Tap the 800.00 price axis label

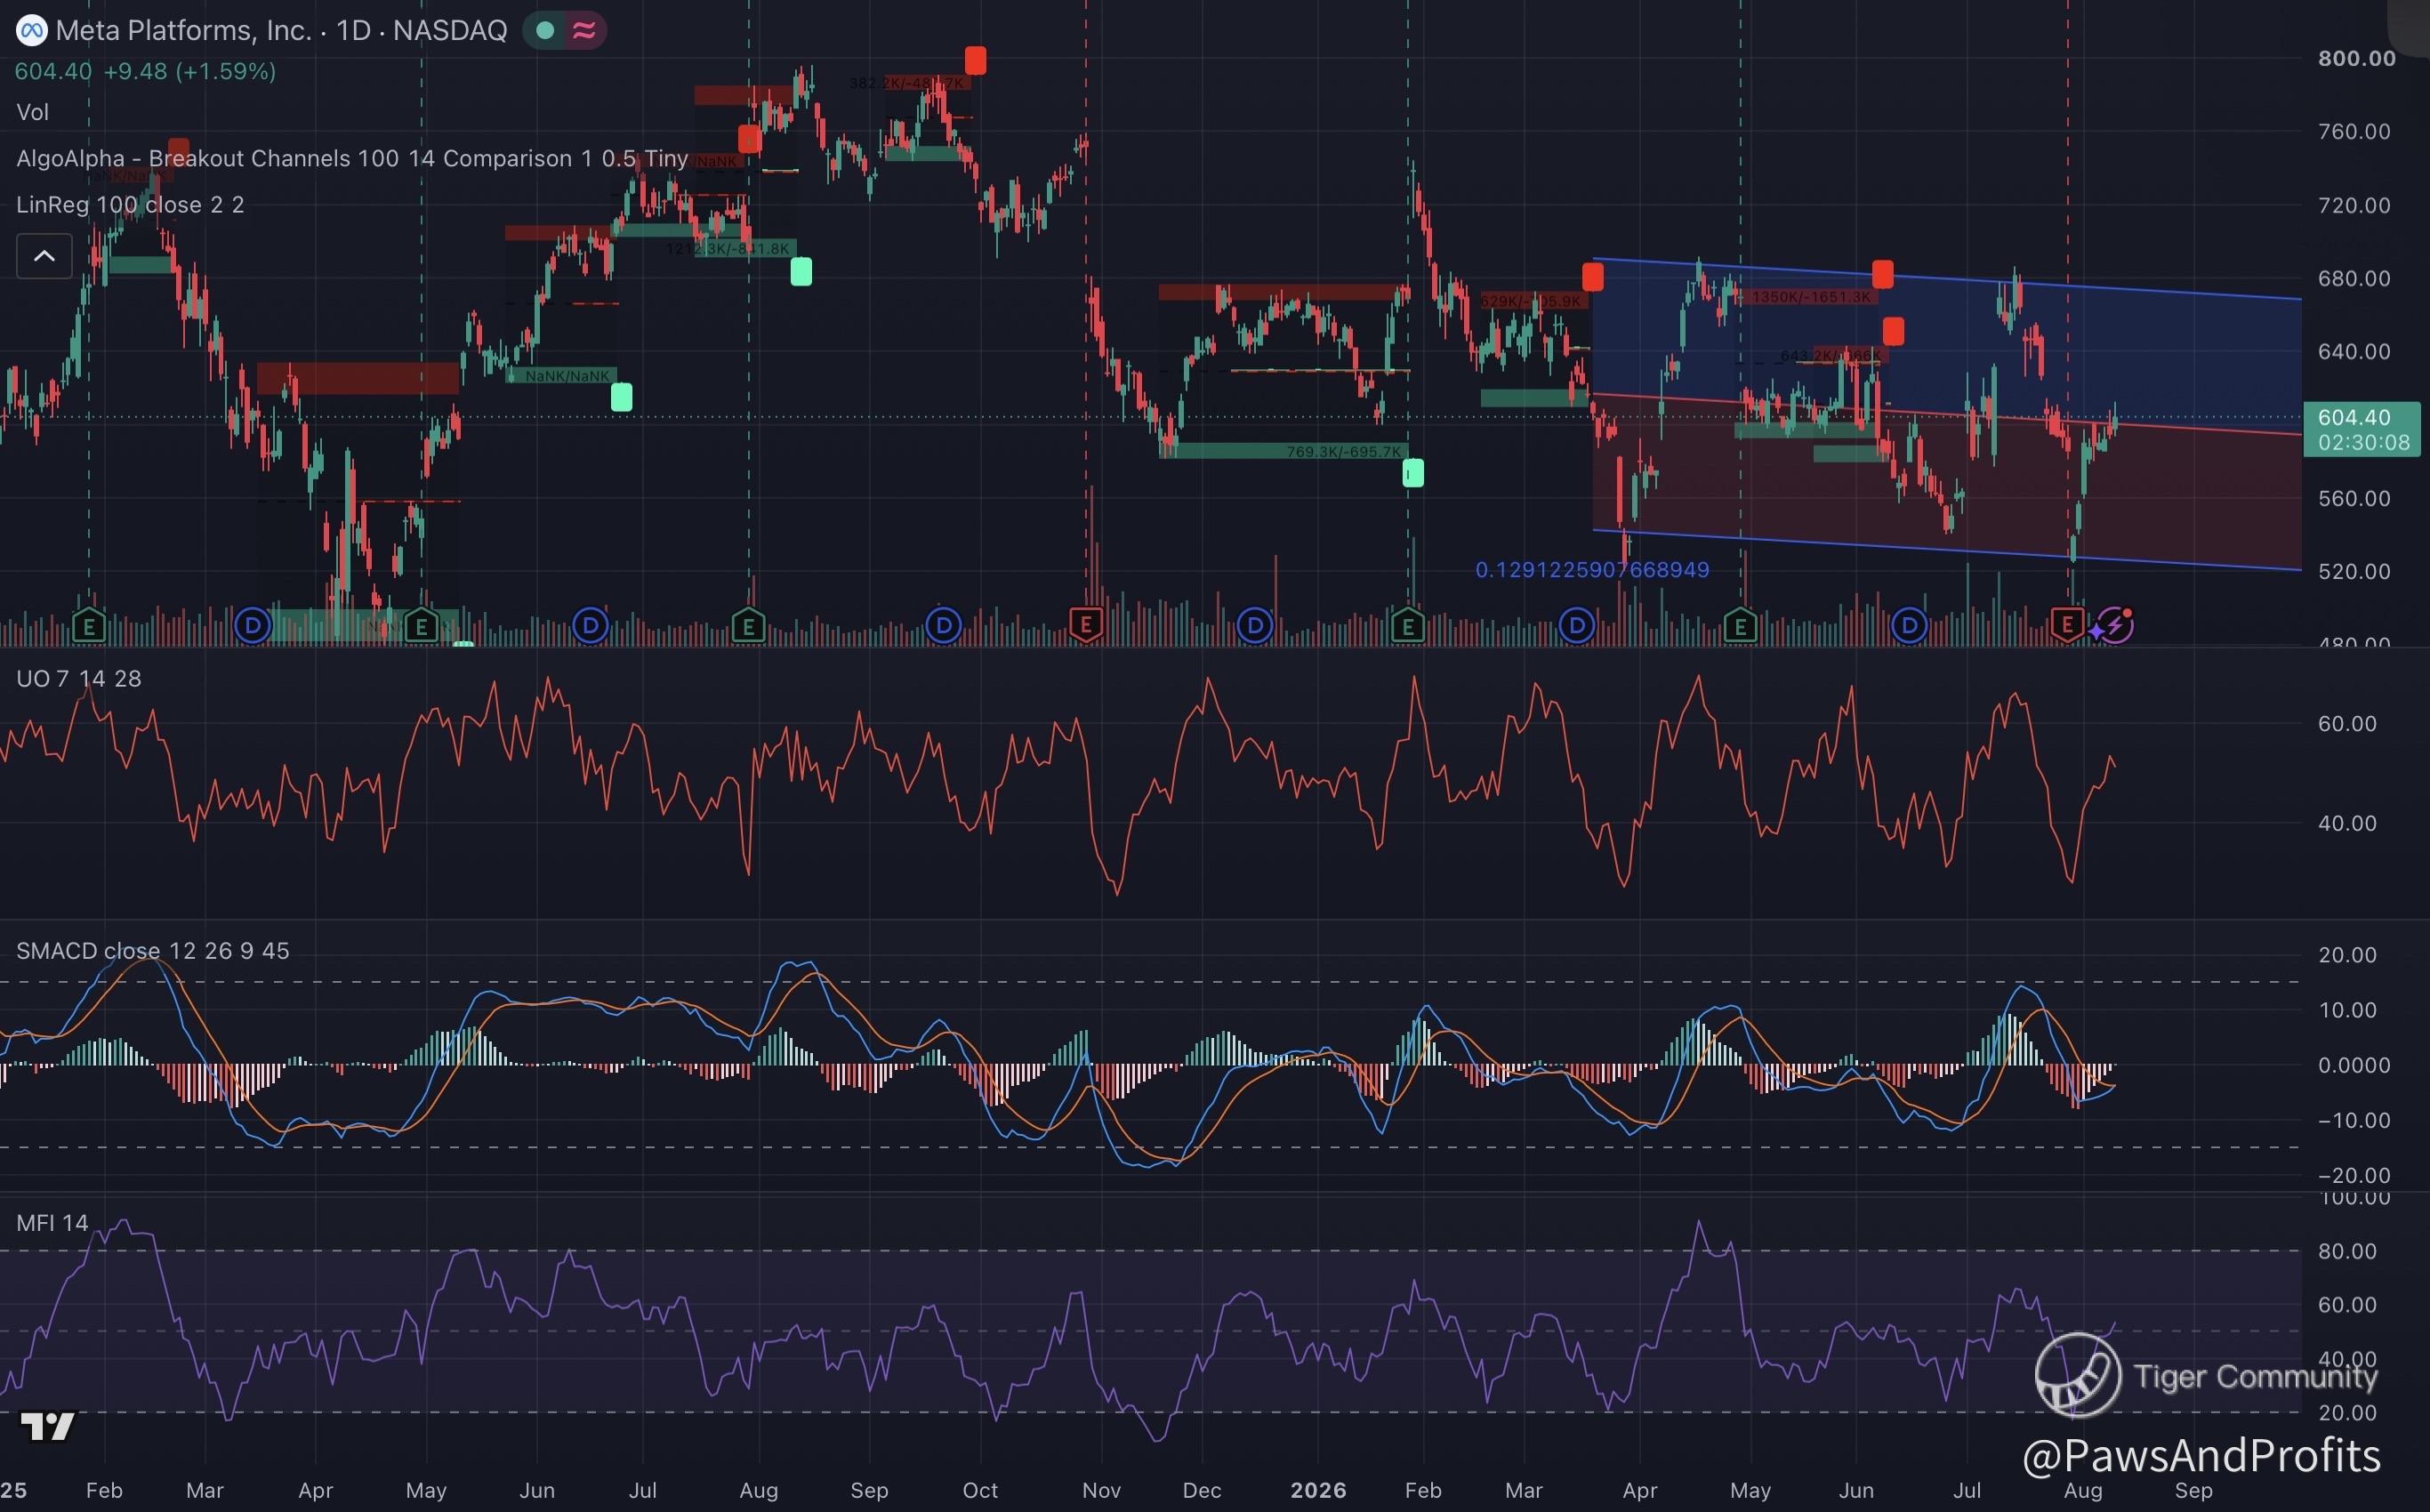pyautogui.click(x=2357, y=58)
